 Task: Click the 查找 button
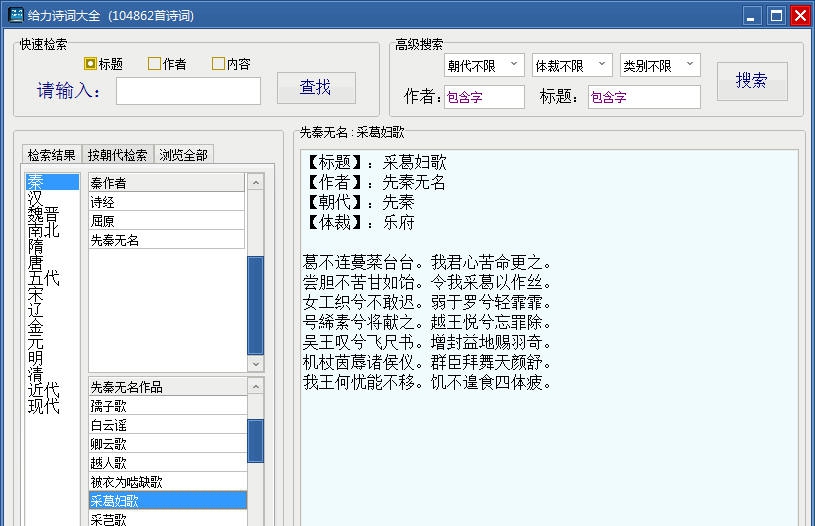(316, 88)
